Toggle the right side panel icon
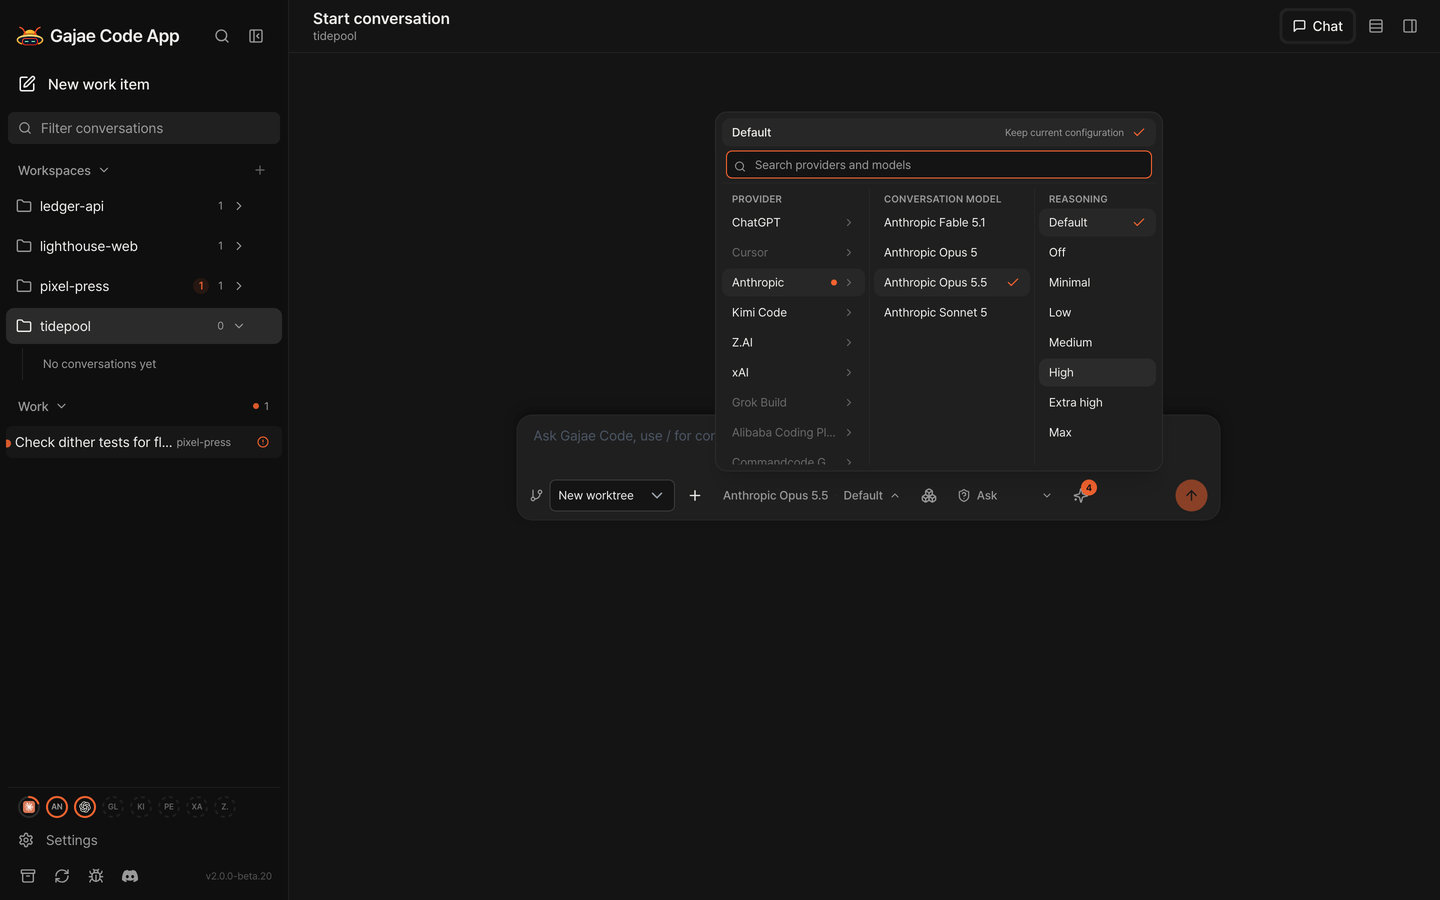Image resolution: width=1440 pixels, height=900 pixels. 1410,26
